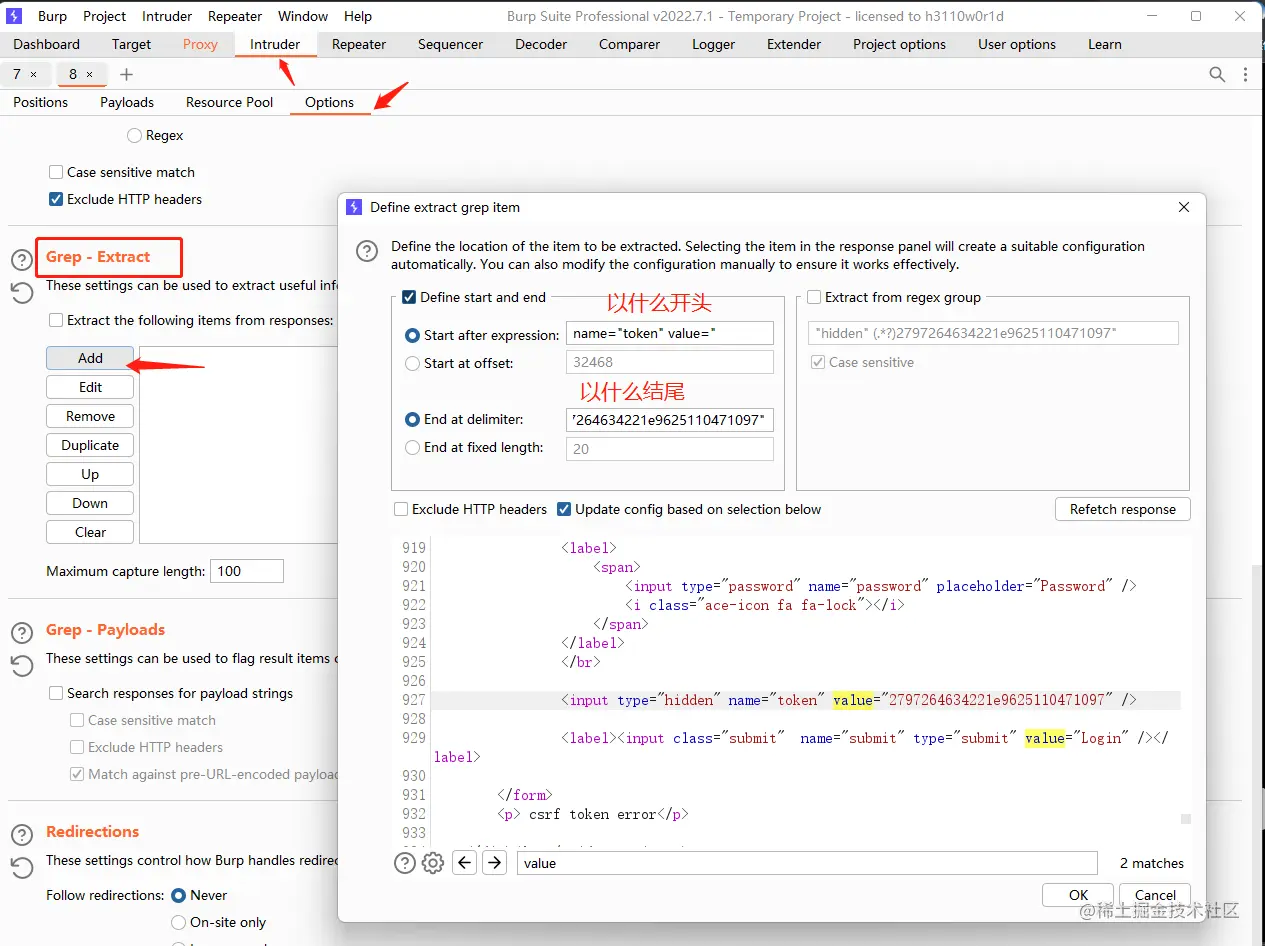Enable Extract from regex group checkbox
This screenshot has height=946, width=1265.
pyautogui.click(x=814, y=297)
